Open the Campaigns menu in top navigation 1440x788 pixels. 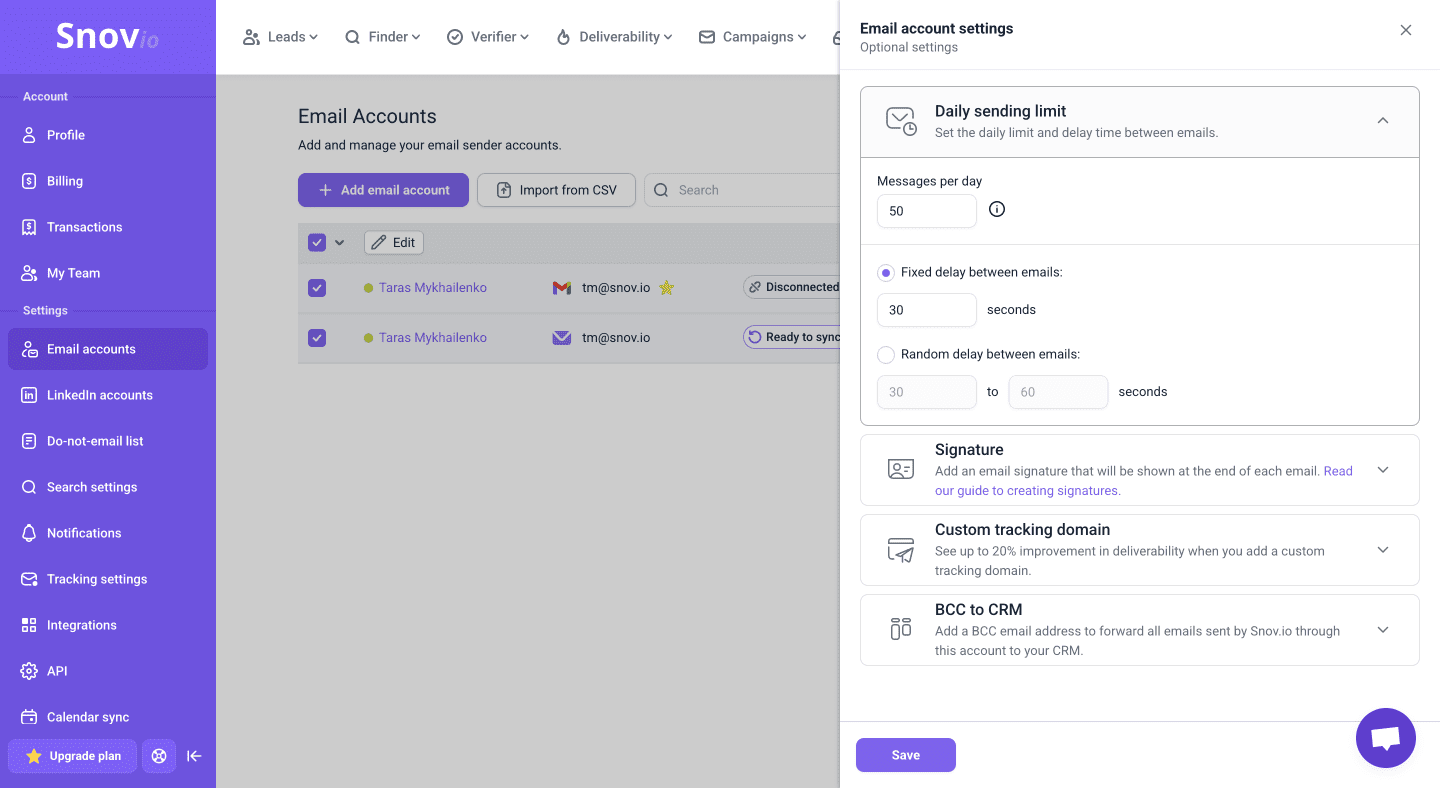[752, 37]
